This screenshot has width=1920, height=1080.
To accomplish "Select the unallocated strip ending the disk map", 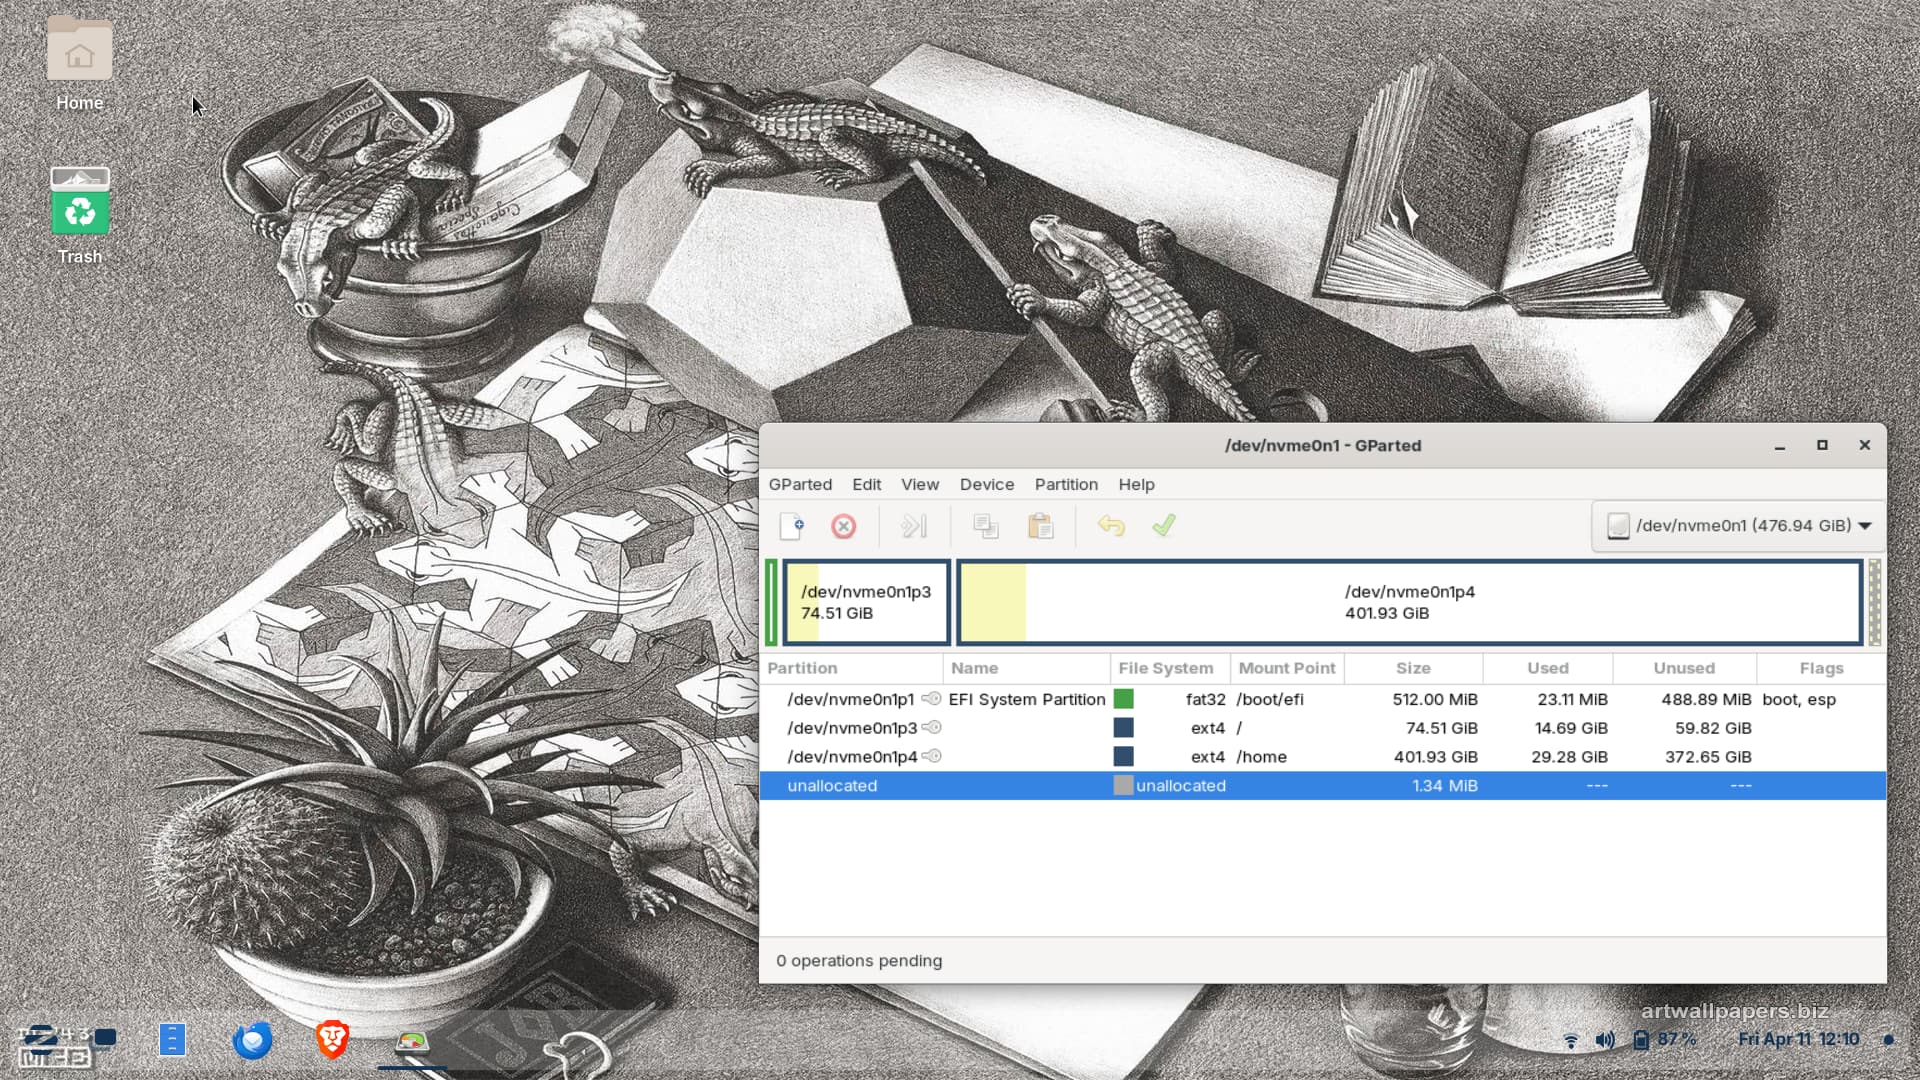I will click(x=1875, y=602).
